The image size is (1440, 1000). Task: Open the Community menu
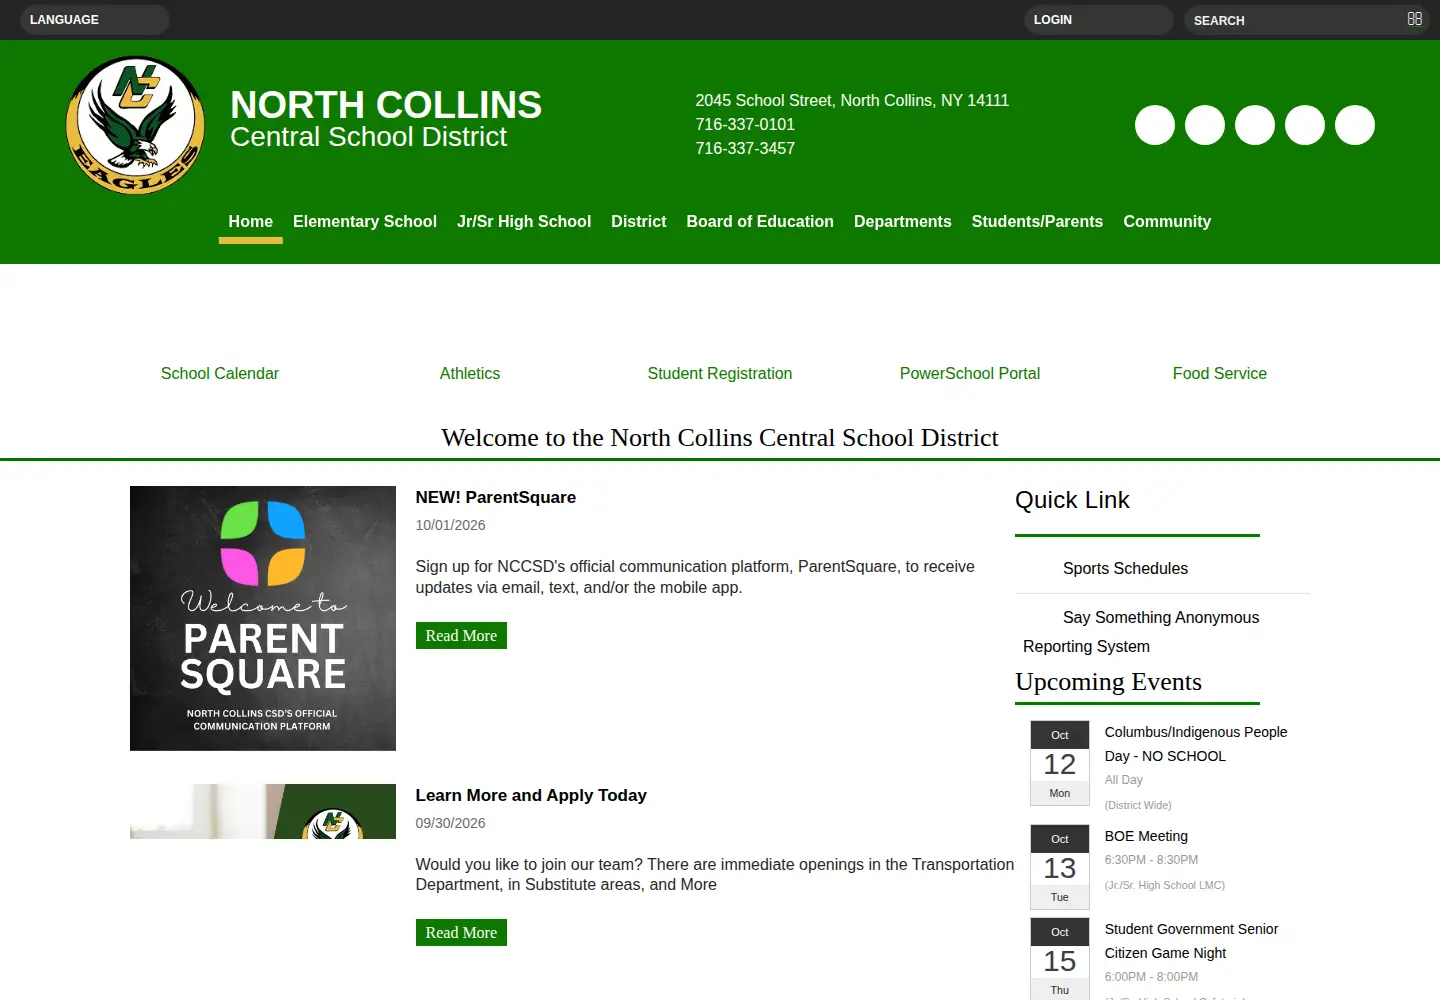pos(1167,222)
